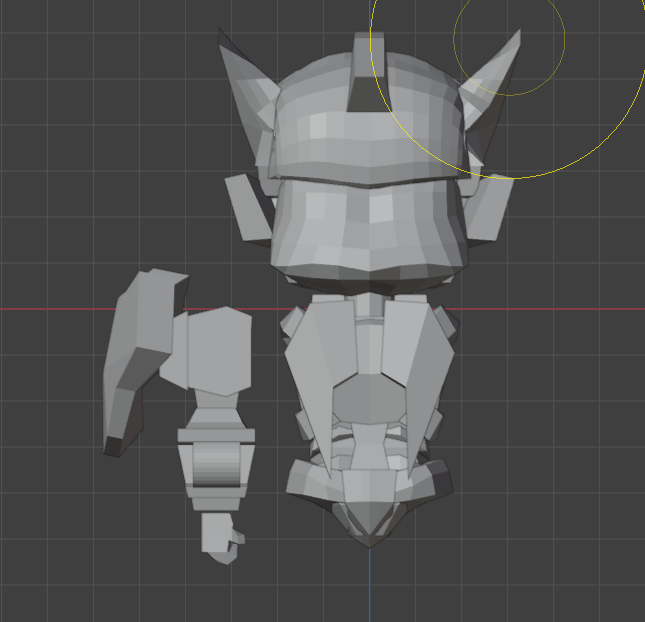Image resolution: width=645 pixels, height=622 pixels.
Task: Click the pointed pelvis tip at bottom
Action: 369,532
